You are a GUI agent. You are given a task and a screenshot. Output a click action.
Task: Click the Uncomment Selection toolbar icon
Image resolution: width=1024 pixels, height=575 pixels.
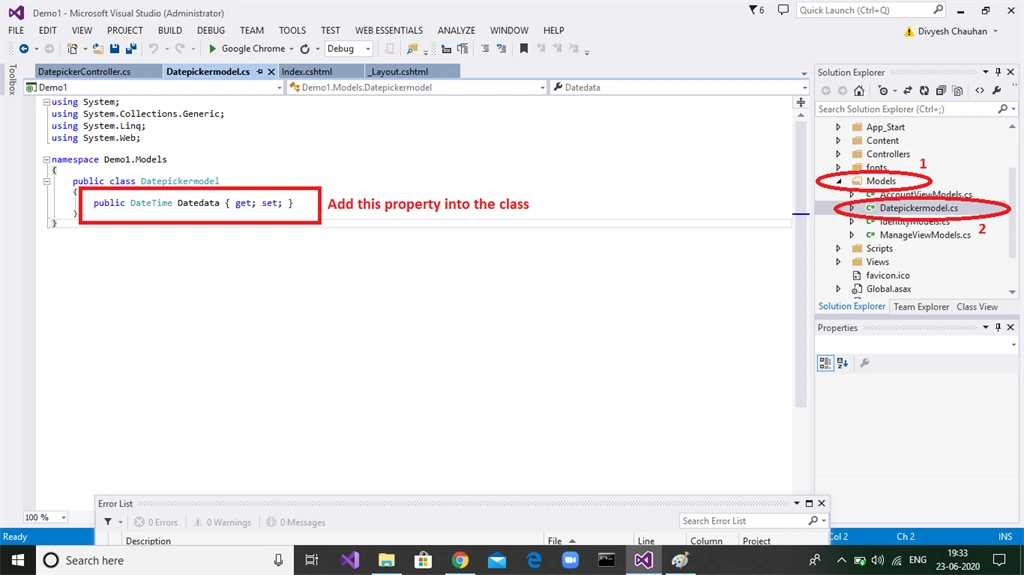[502, 48]
